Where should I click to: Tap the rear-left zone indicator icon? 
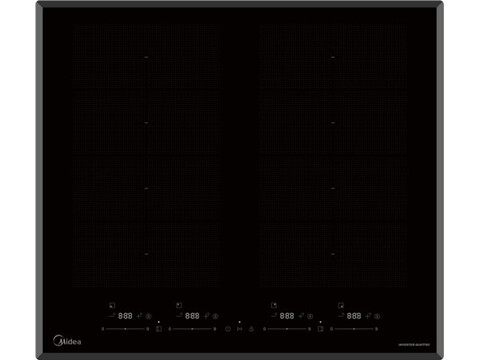(x=179, y=305)
